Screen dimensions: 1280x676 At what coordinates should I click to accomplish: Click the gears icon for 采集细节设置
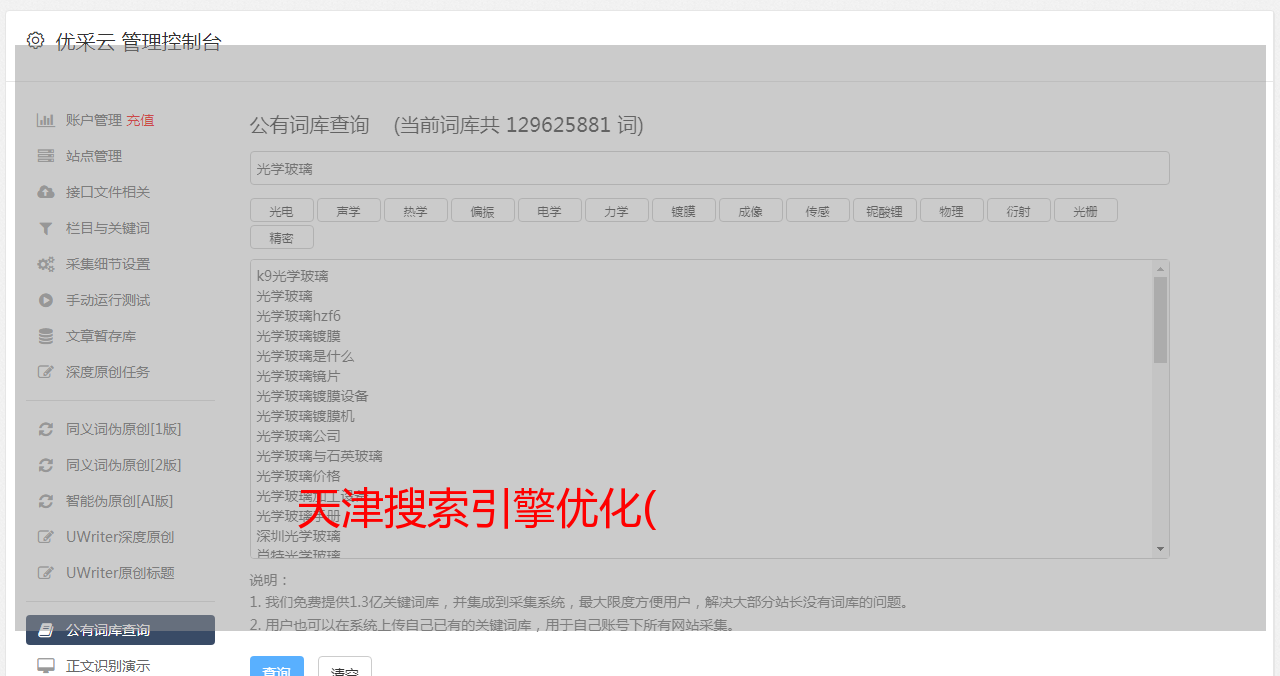pyautogui.click(x=46, y=264)
